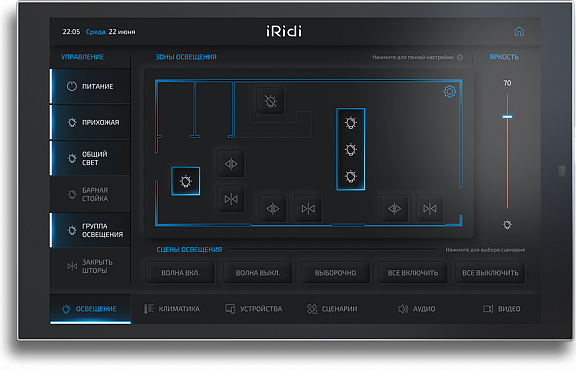Switch to the ОСВЕЩЕНИЕ tab
This screenshot has width=576, height=370.
(90, 309)
